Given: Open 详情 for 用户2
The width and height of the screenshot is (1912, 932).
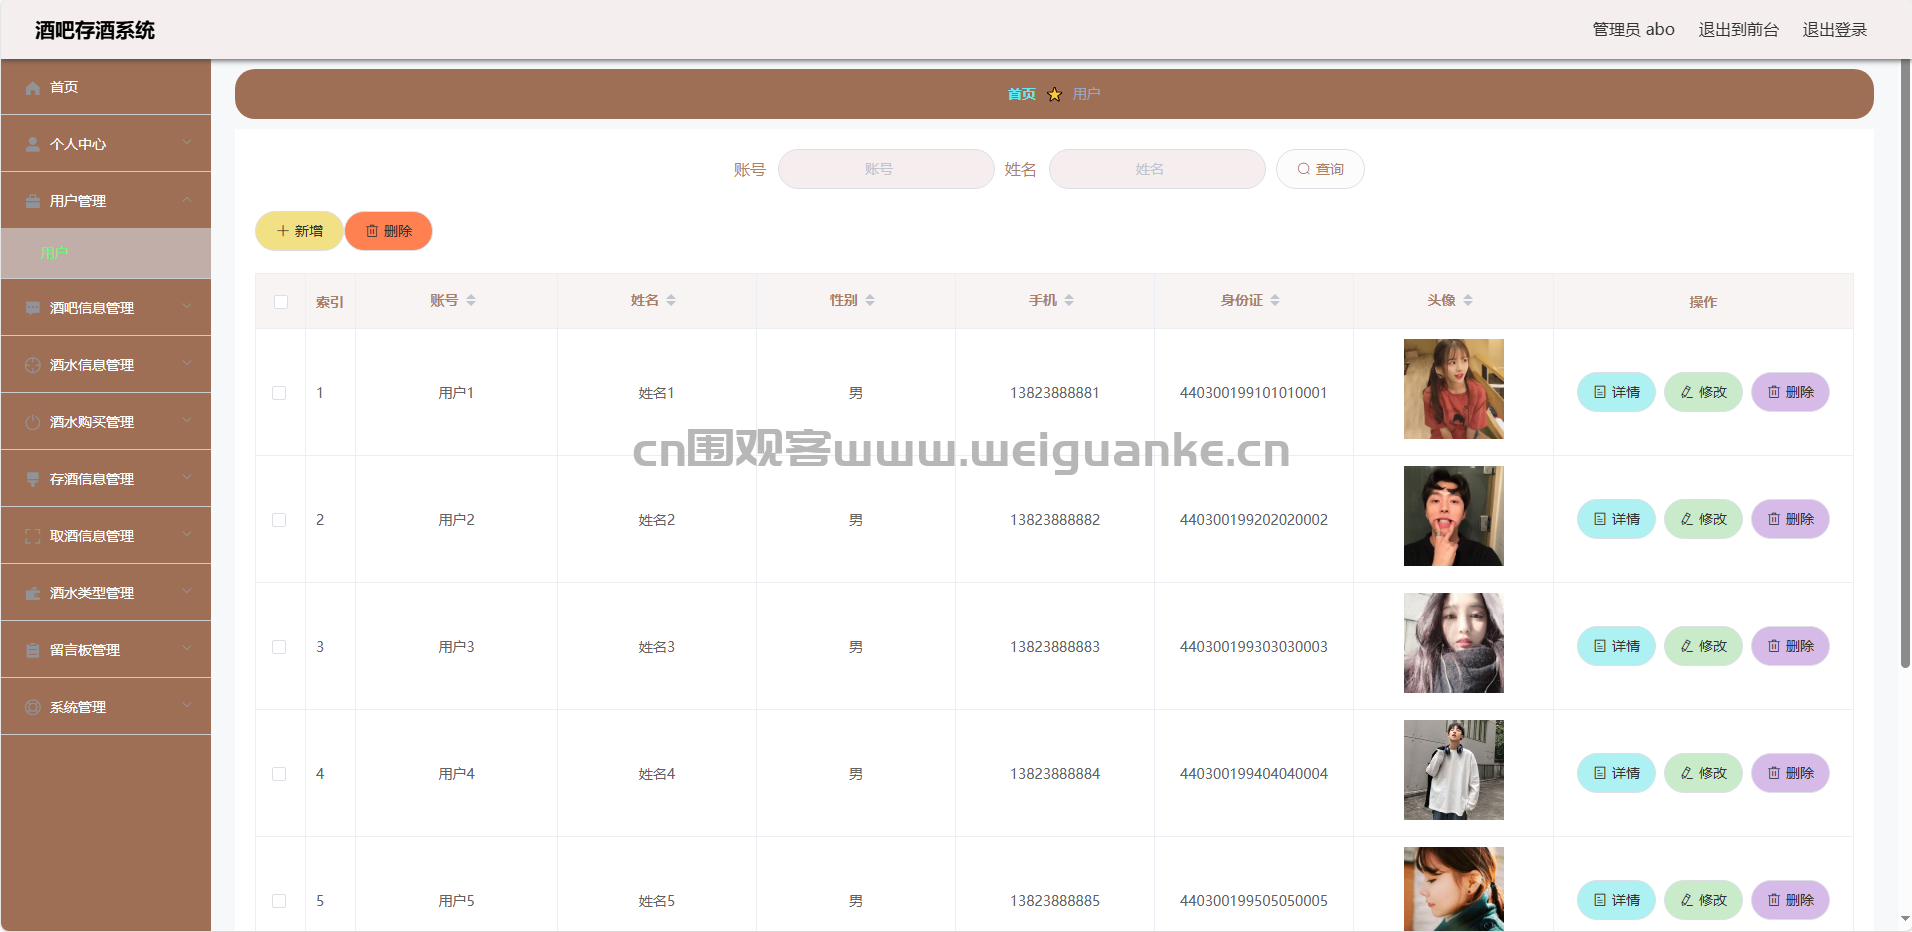Looking at the screenshot, I should coord(1616,519).
